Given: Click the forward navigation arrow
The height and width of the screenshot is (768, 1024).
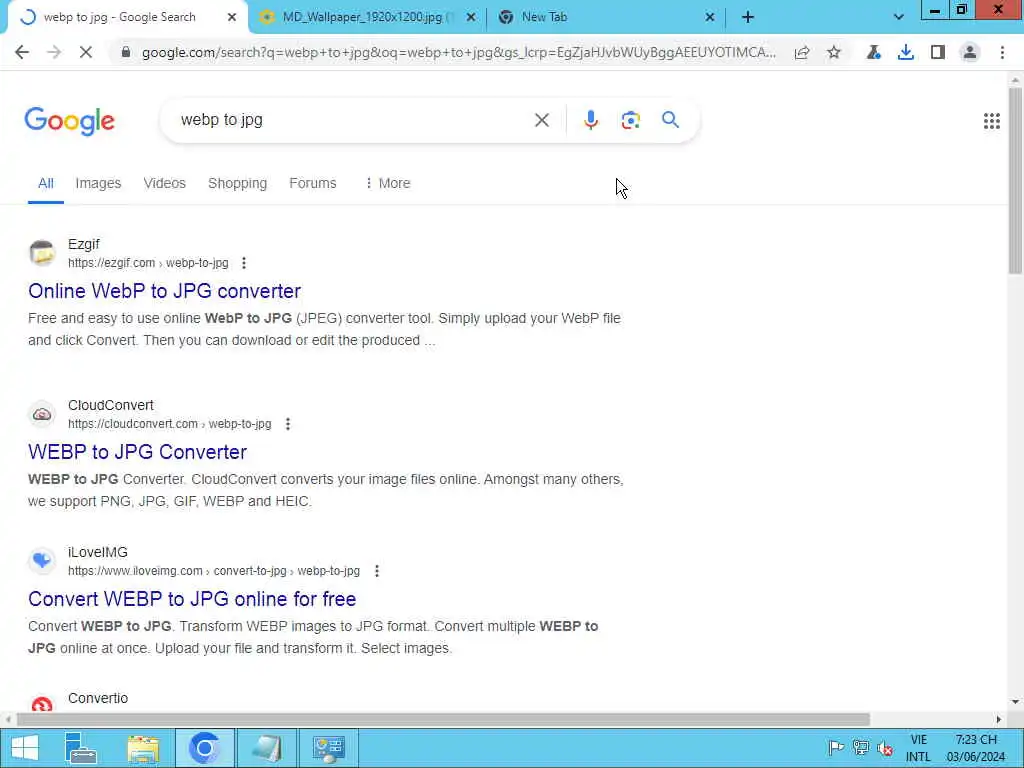Looking at the screenshot, I should point(54,52).
